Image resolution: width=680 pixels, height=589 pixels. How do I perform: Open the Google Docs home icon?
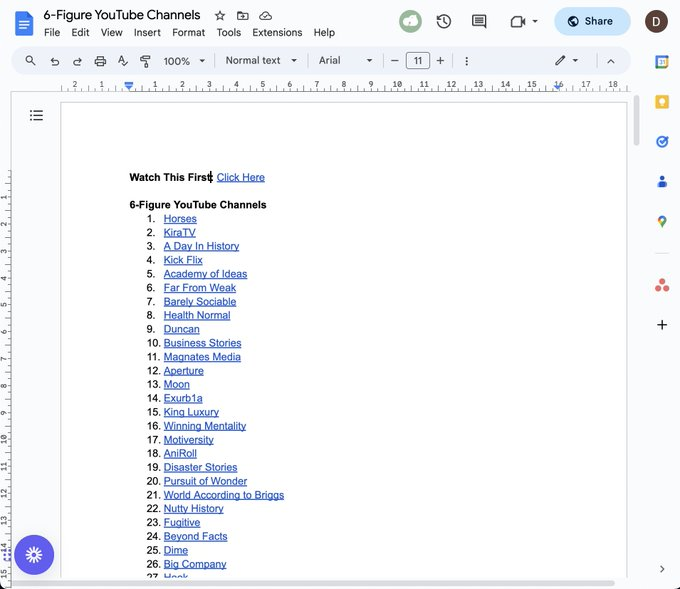24,23
